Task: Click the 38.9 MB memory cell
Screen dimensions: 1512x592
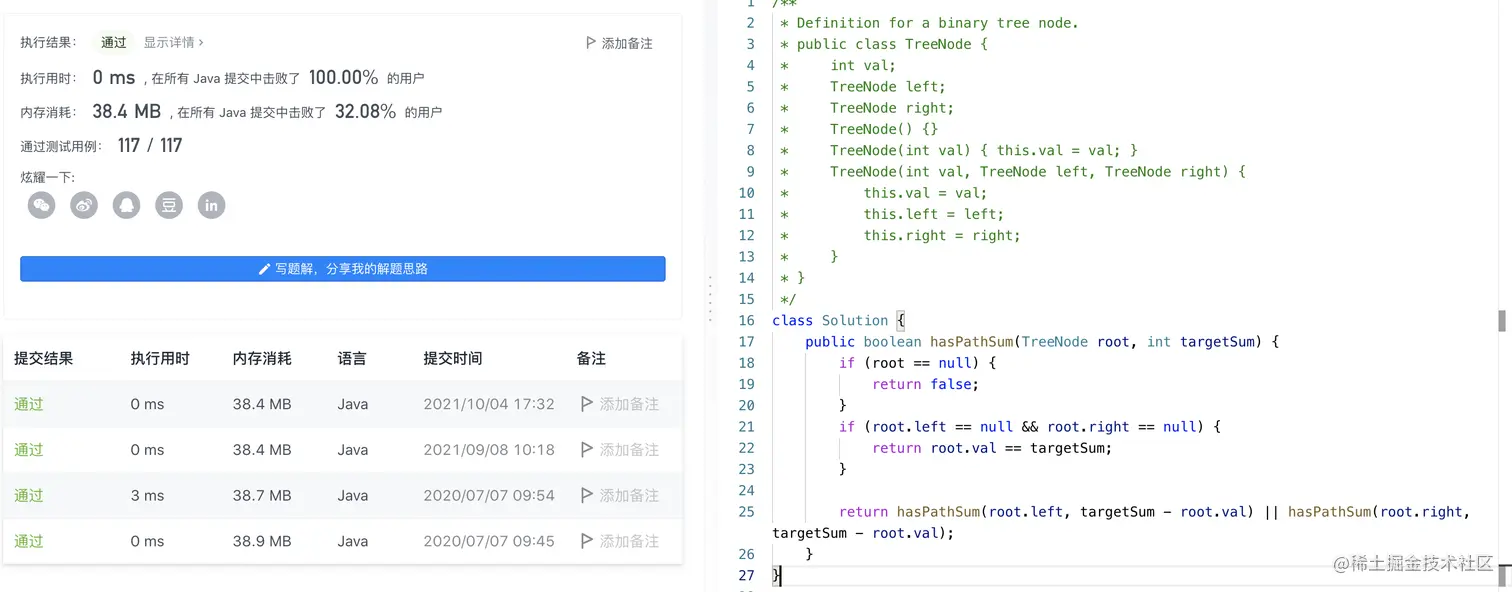Action: [x=262, y=541]
